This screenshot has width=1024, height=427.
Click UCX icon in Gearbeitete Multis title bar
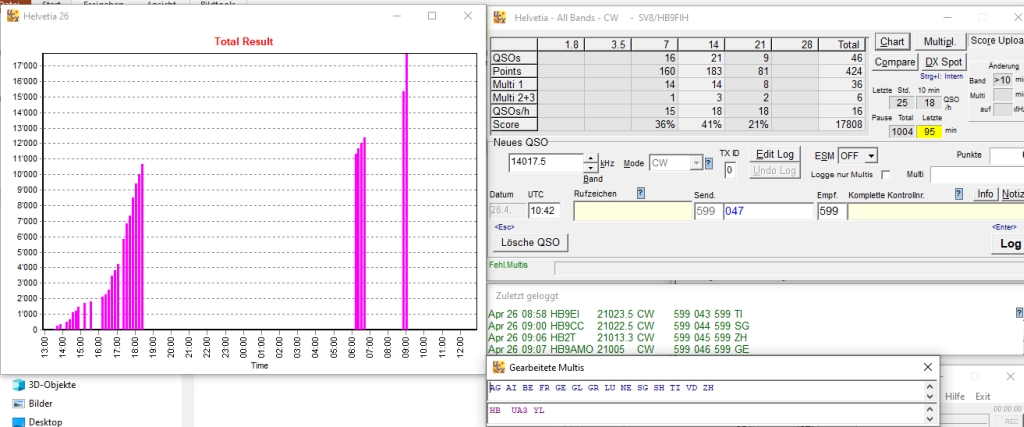pyautogui.click(x=499, y=368)
